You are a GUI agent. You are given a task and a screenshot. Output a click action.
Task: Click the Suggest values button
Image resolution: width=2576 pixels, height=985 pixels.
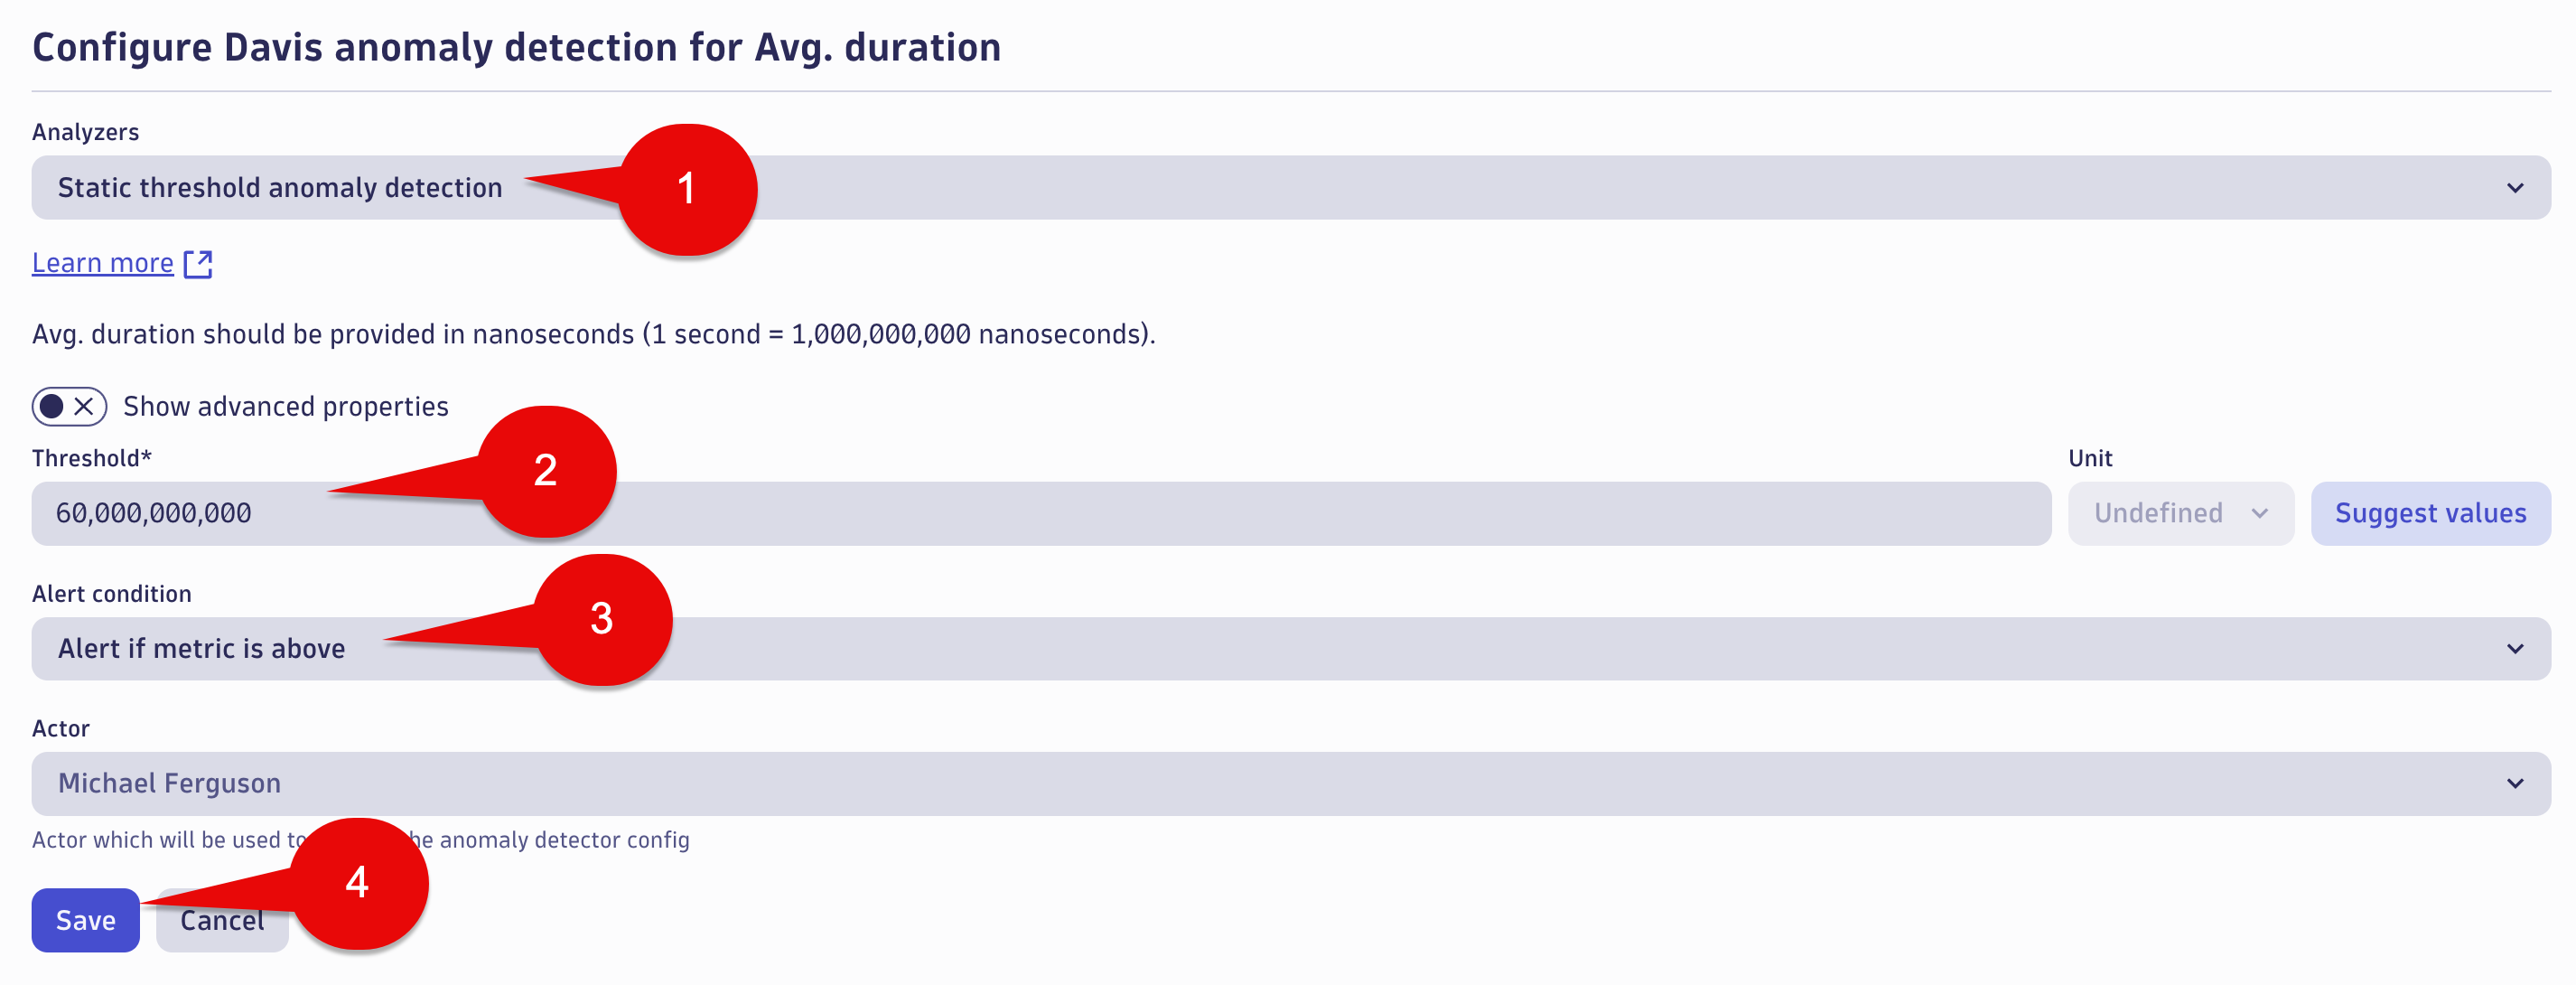[2430, 514]
